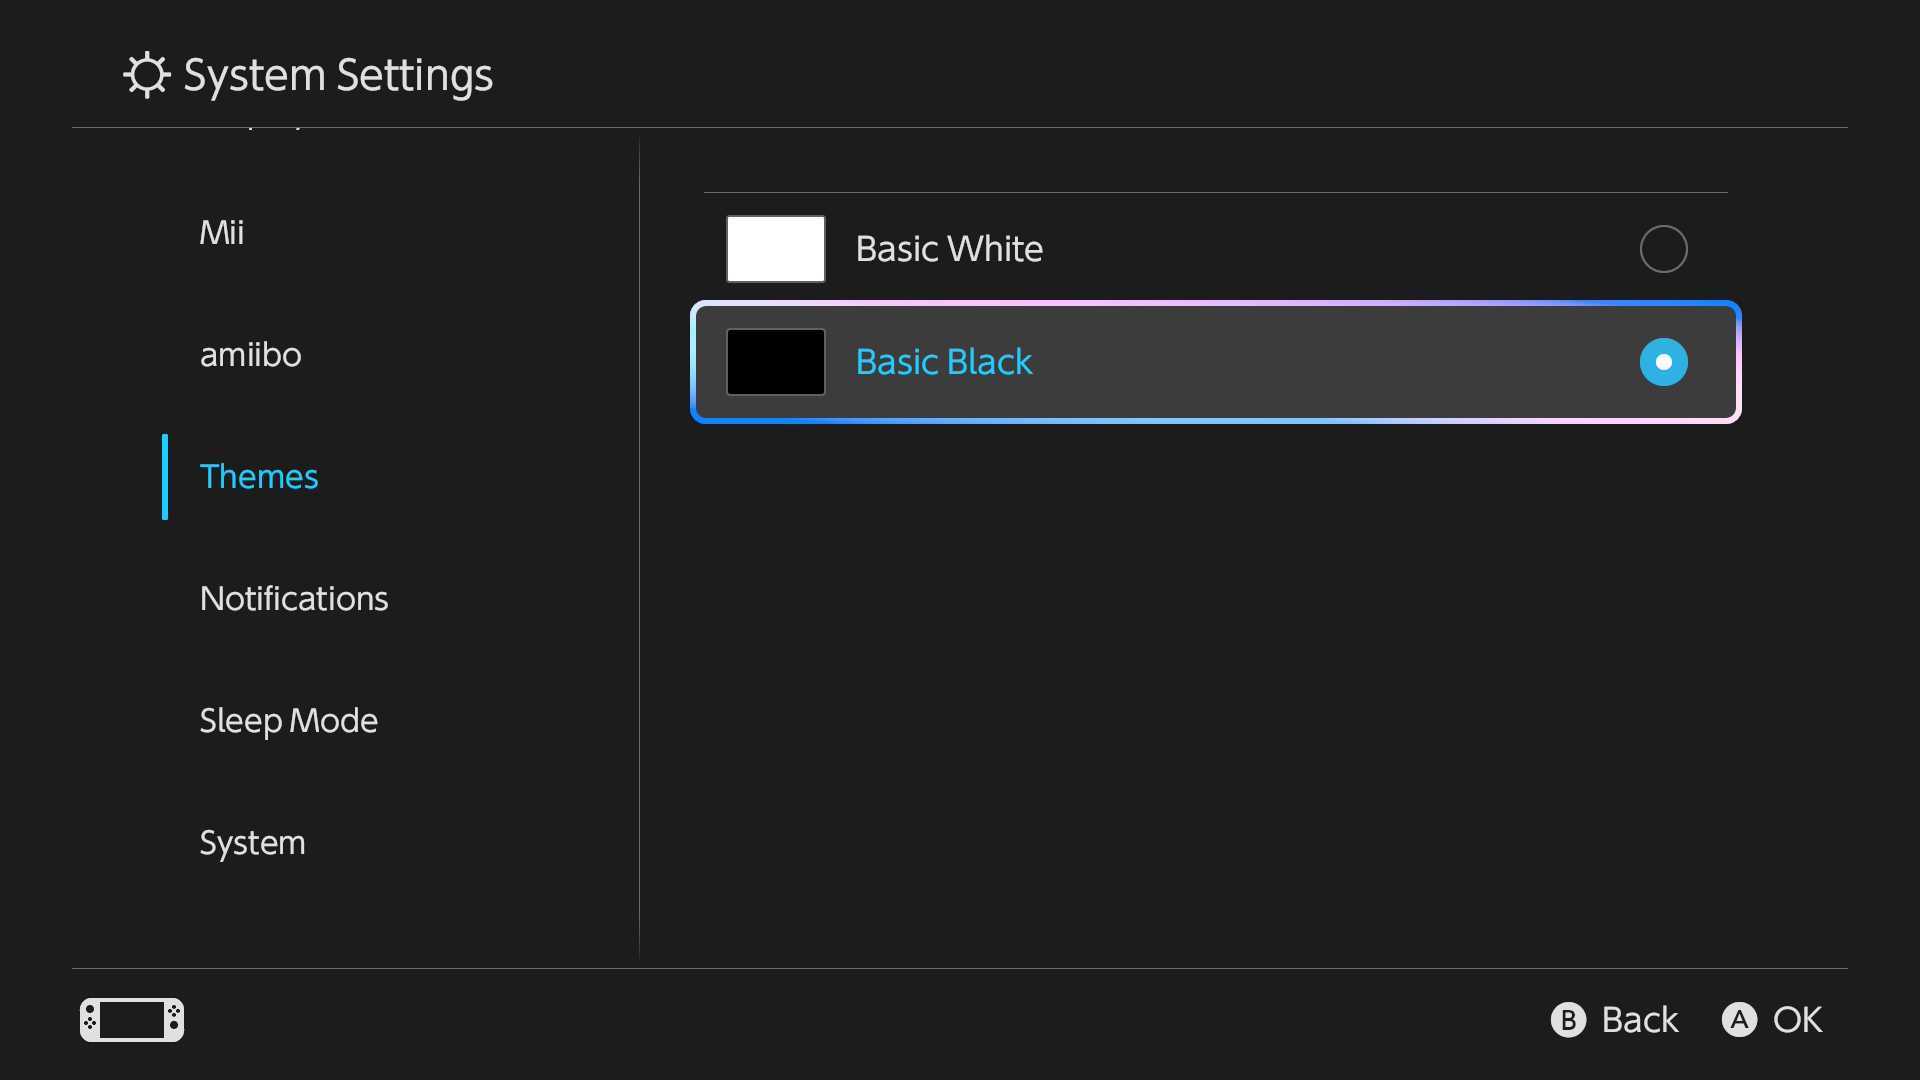Click the System Settings gear icon
The height and width of the screenshot is (1080, 1920).
point(147,75)
